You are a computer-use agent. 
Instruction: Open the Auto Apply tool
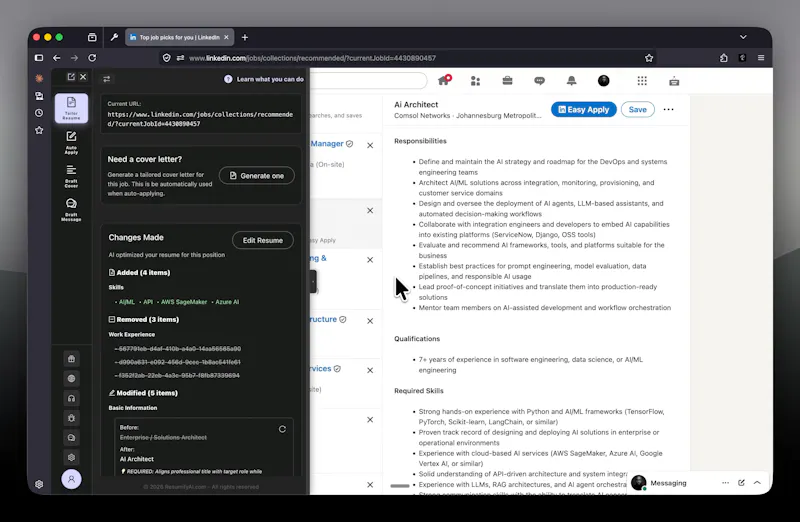71,142
